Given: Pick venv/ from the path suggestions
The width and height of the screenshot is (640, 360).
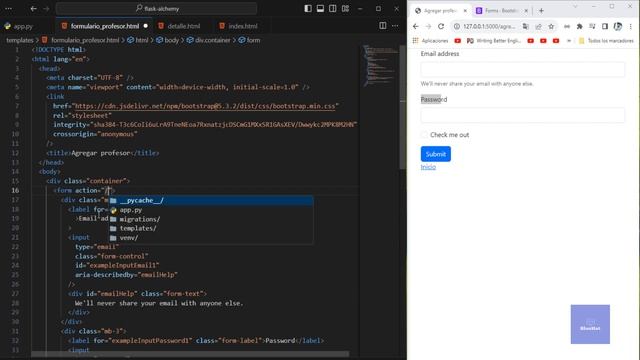Looking at the screenshot, I should (x=211, y=238).
